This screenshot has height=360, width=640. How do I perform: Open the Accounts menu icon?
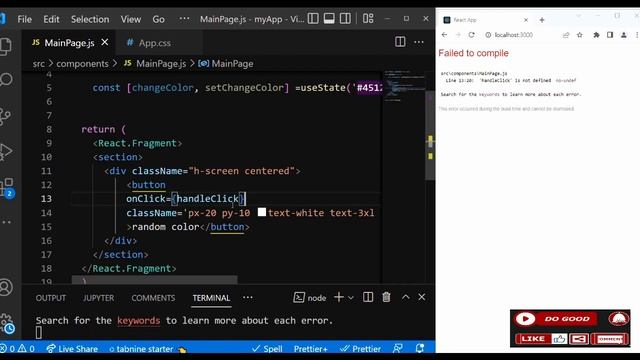6,287
